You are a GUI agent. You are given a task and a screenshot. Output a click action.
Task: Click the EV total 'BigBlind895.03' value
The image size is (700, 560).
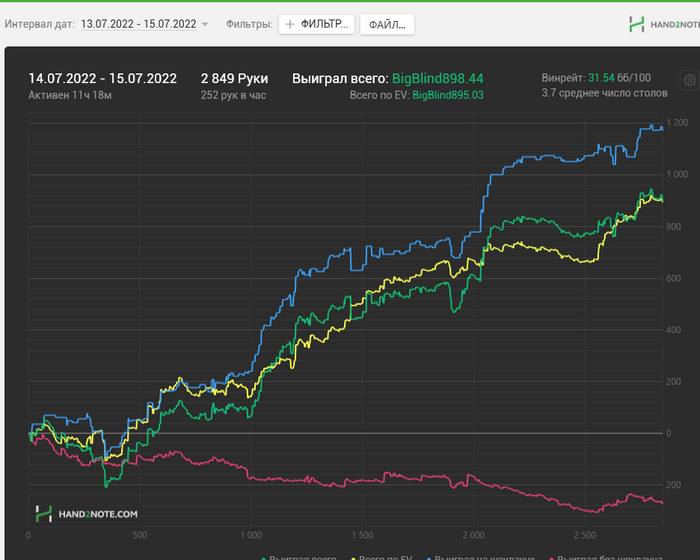[x=448, y=95]
